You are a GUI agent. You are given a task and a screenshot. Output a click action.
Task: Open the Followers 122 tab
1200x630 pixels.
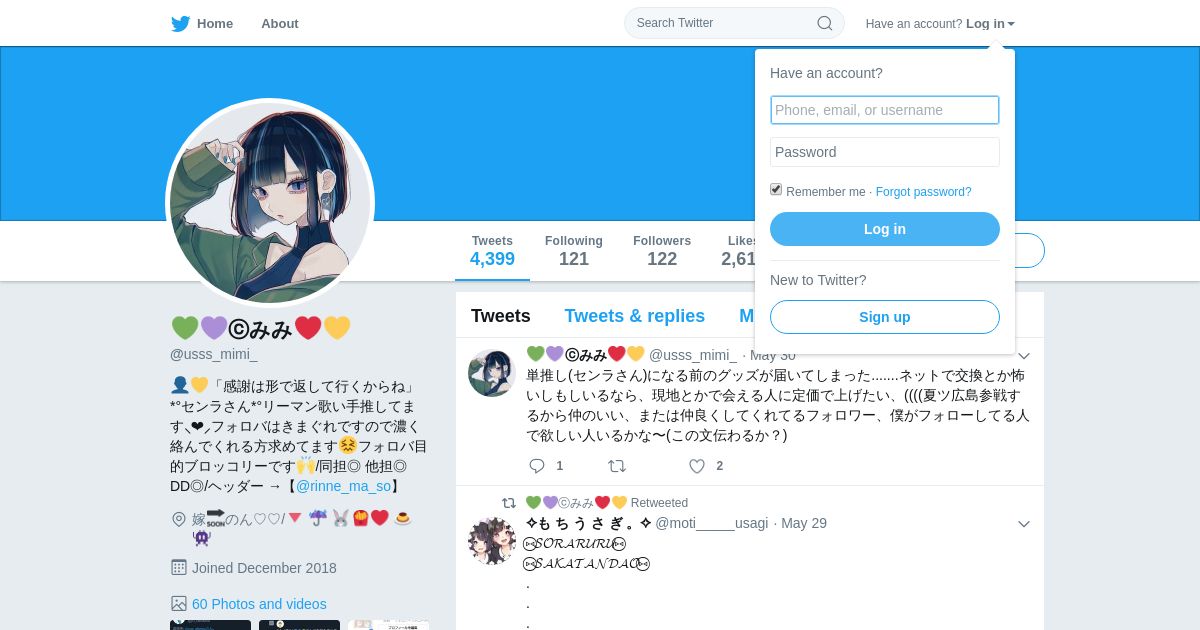tap(662, 251)
